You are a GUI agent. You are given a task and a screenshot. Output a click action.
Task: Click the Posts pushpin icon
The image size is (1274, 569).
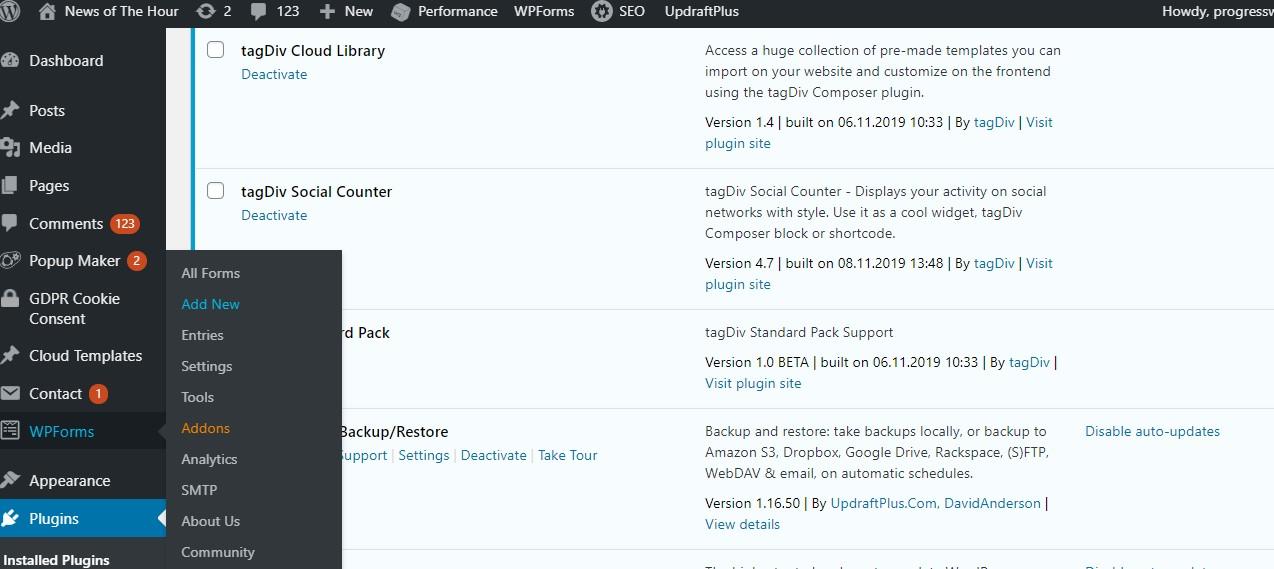(11, 110)
